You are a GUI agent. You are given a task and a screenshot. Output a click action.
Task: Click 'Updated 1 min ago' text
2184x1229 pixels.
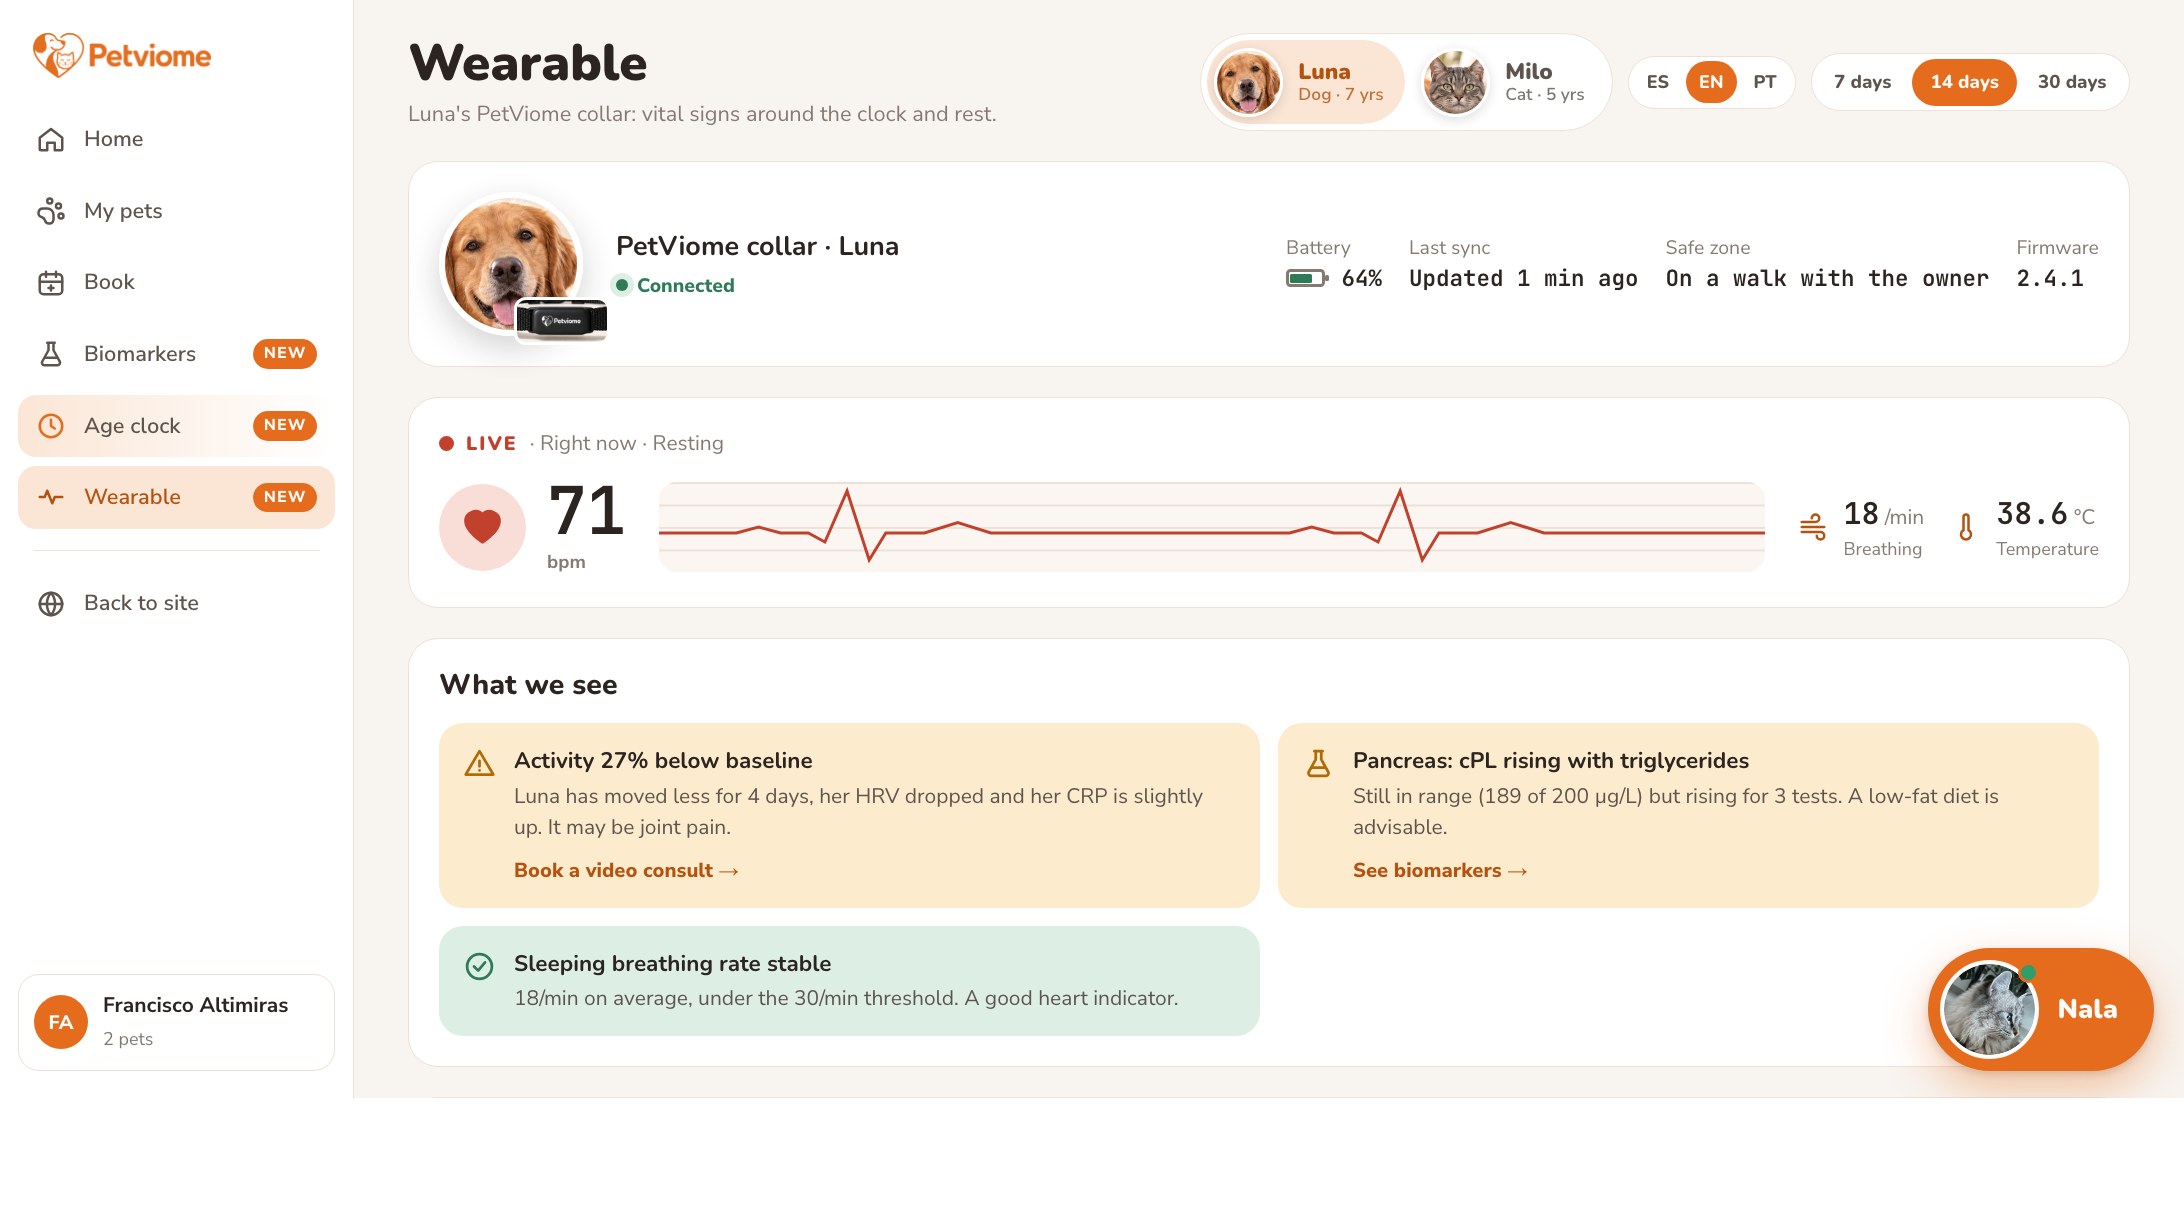[x=1523, y=278]
